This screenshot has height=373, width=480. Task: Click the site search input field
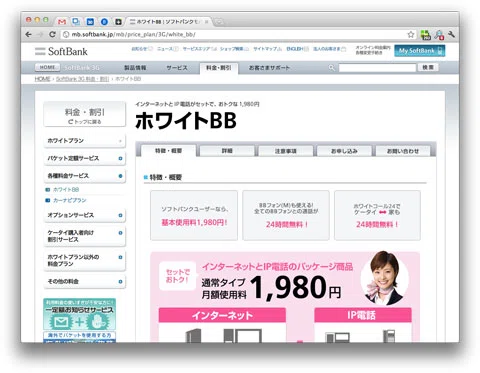[x=377, y=68]
